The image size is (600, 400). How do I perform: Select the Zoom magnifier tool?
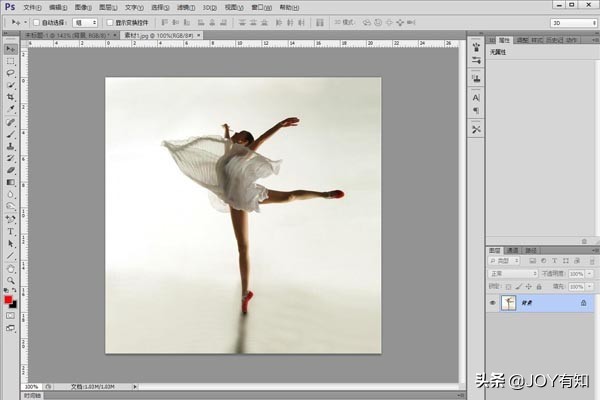10,281
